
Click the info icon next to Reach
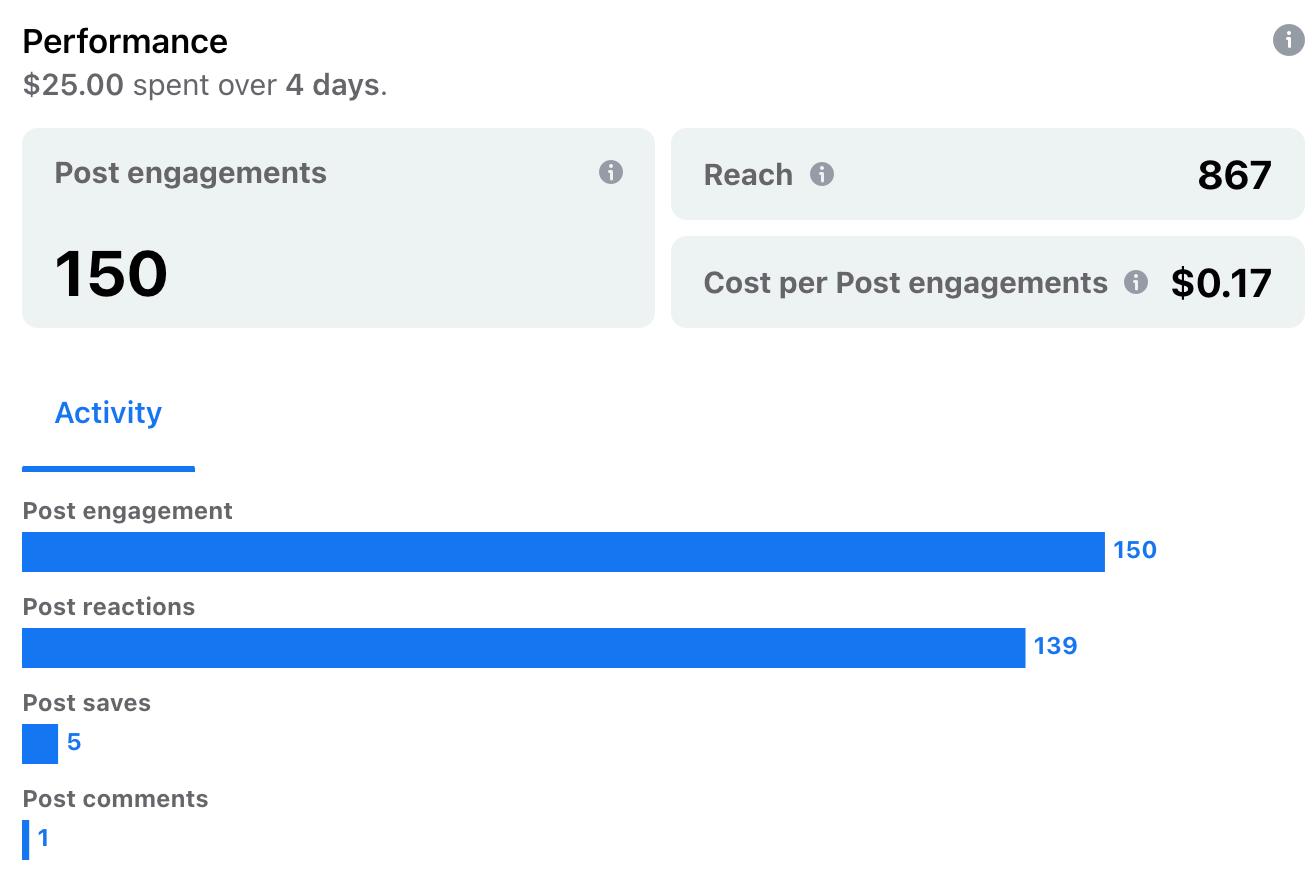click(822, 174)
